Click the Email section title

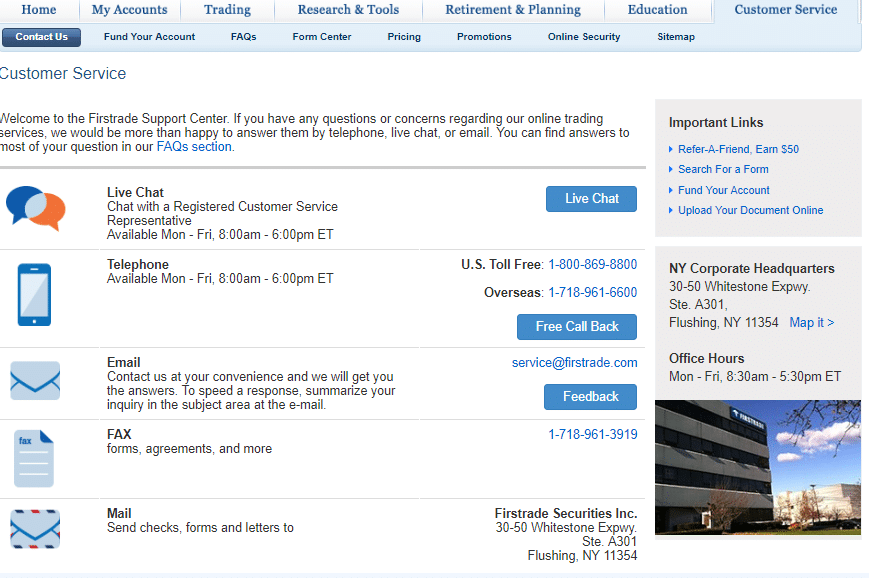tap(124, 362)
